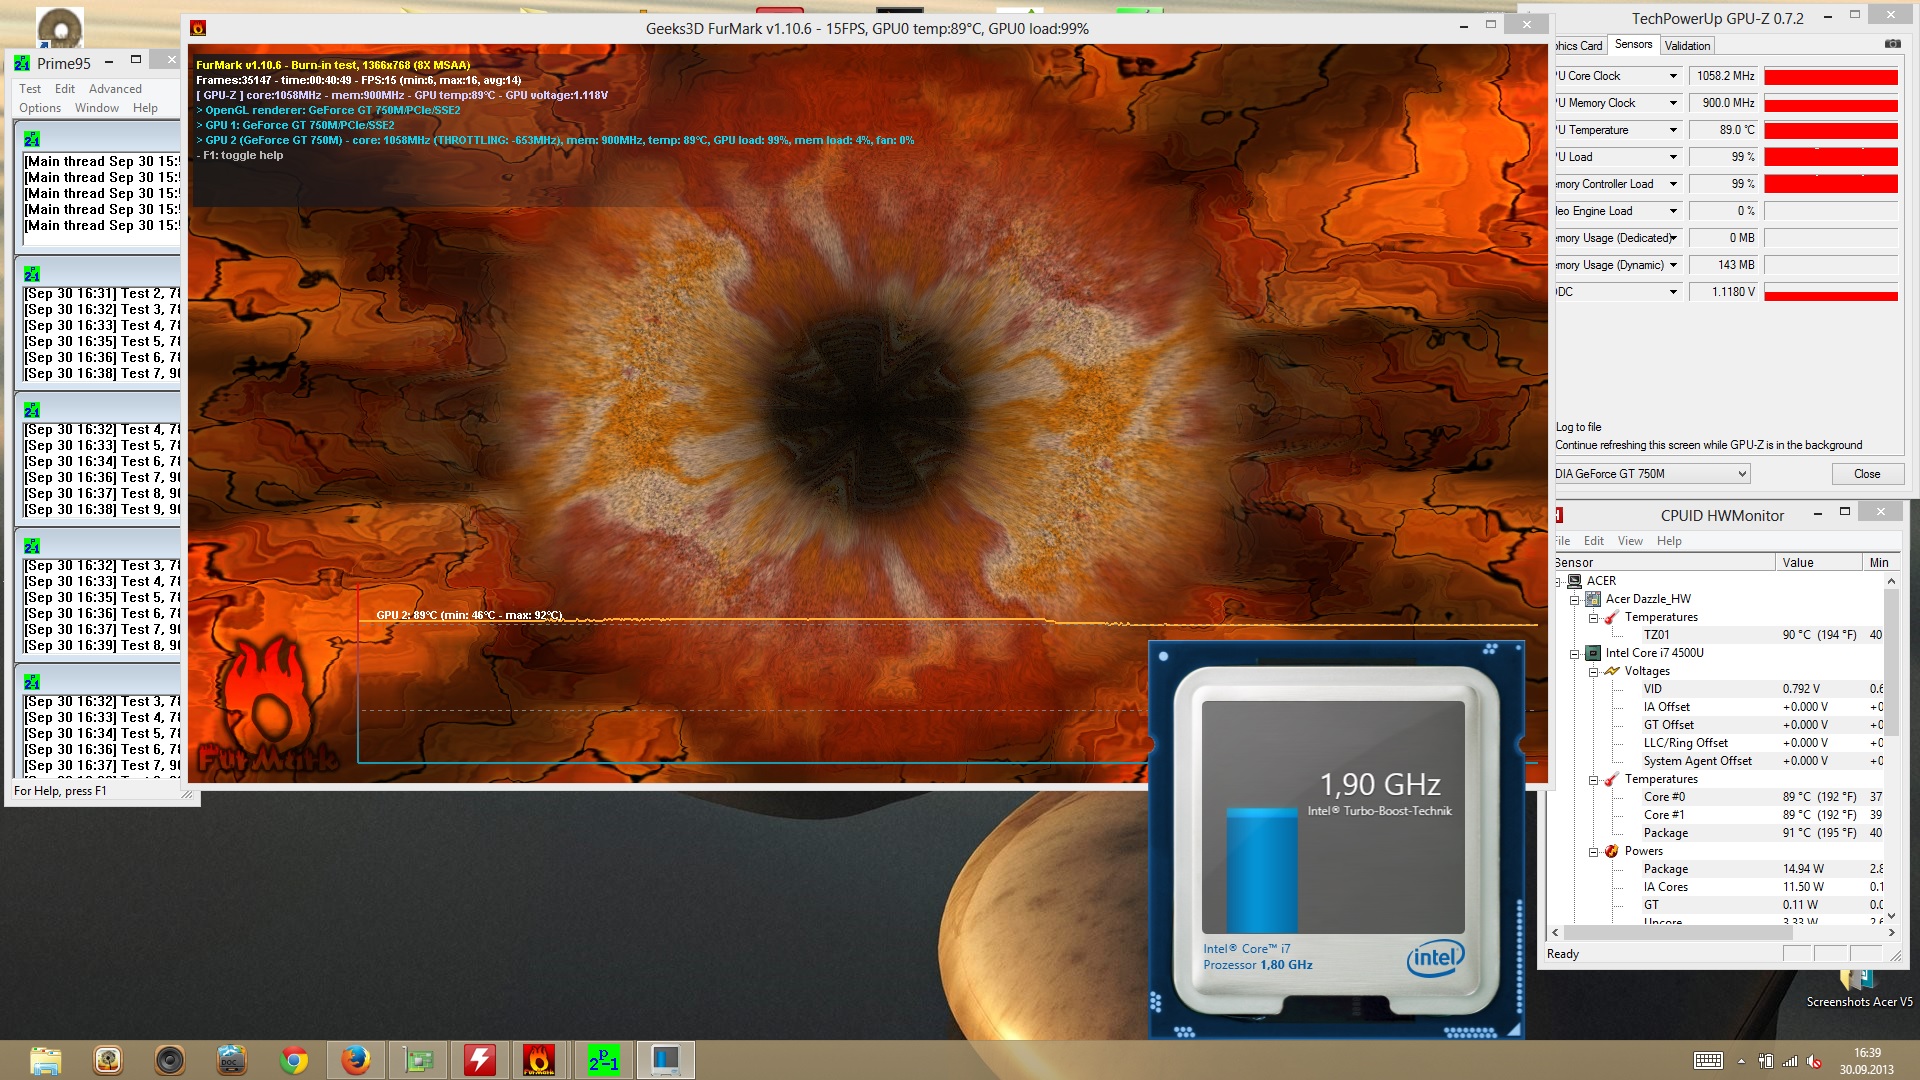Select the Sensors tab in GPU-Z
The image size is (1920, 1080).
[1633, 45]
